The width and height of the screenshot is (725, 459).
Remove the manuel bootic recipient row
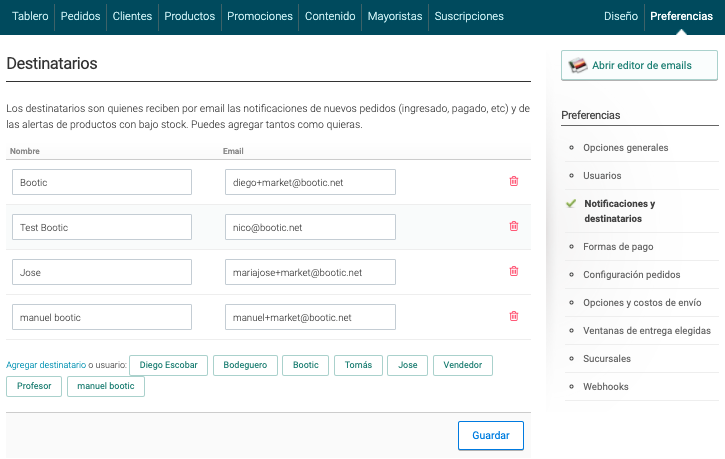514,316
